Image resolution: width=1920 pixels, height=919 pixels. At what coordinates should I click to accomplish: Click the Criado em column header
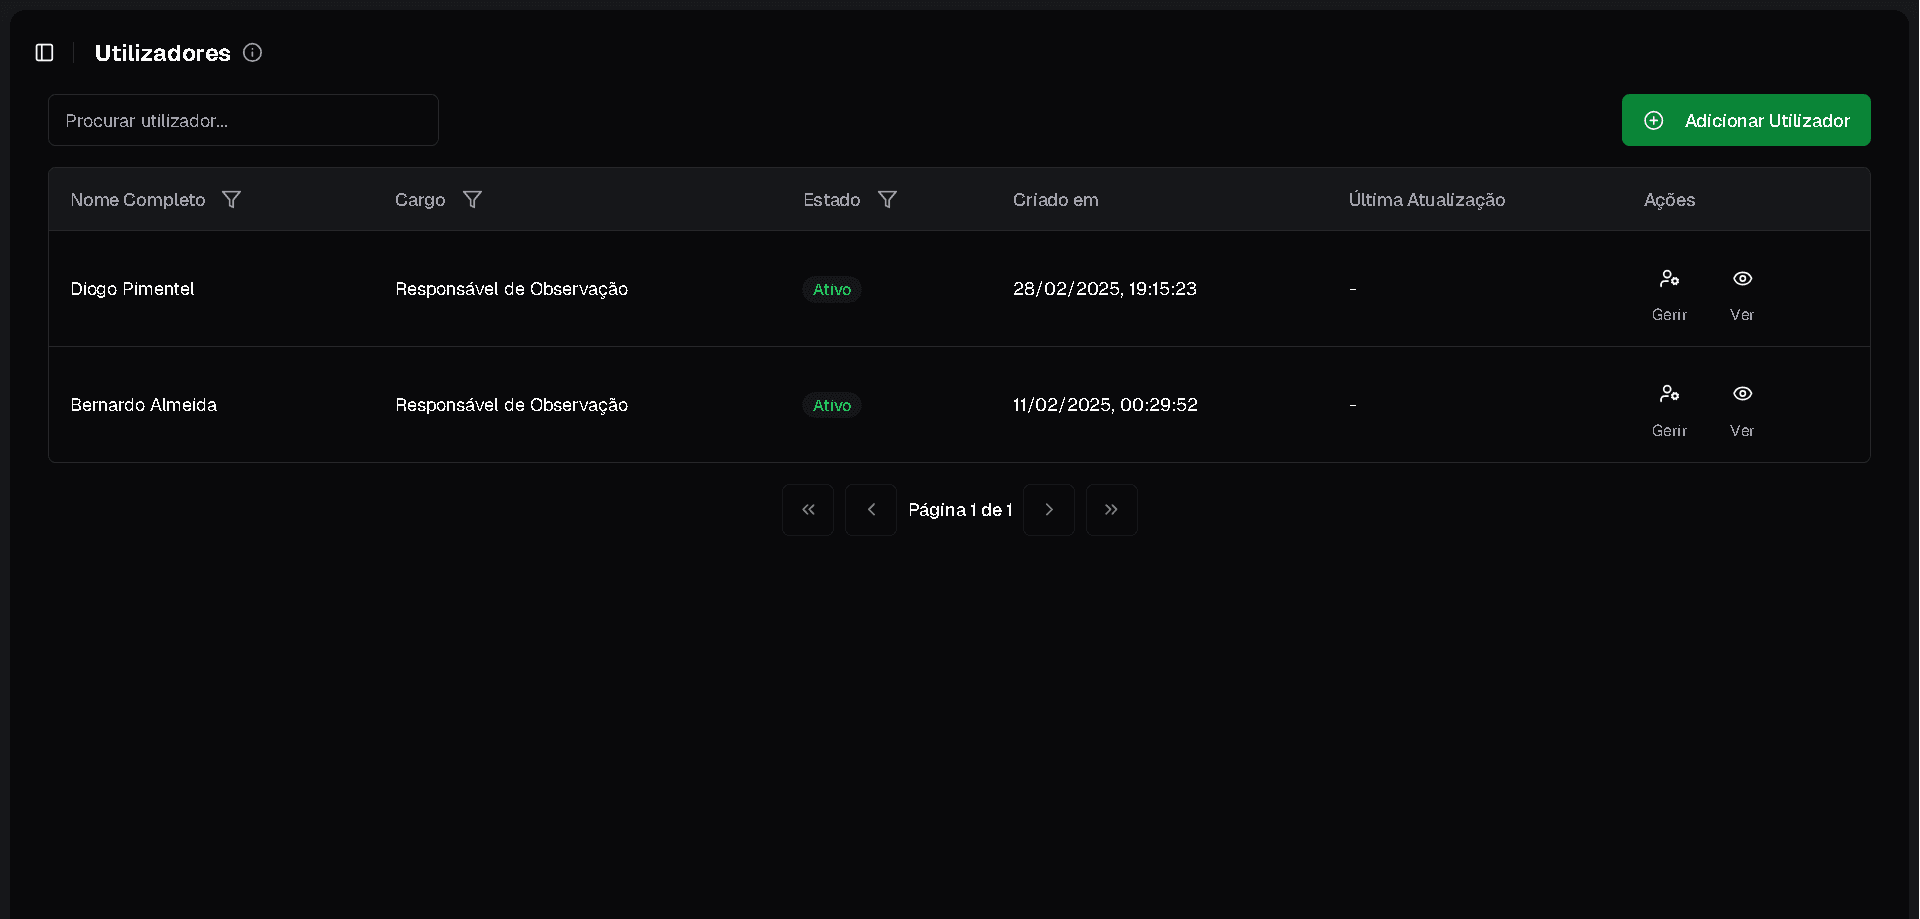[x=1055, y=200]
